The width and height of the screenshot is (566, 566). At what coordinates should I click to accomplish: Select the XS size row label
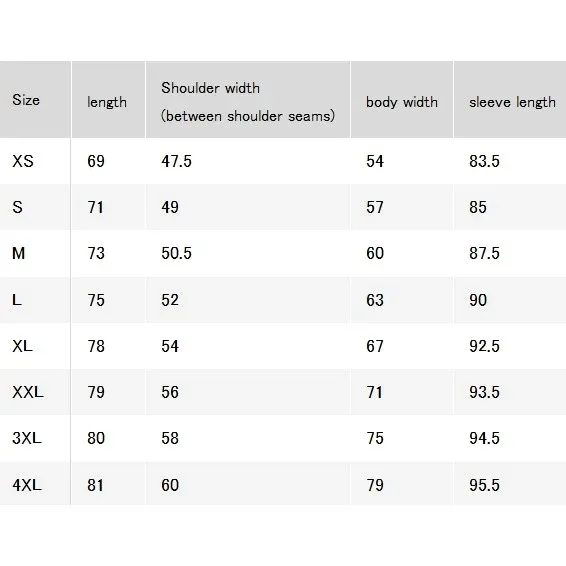[x=23, y=161]
